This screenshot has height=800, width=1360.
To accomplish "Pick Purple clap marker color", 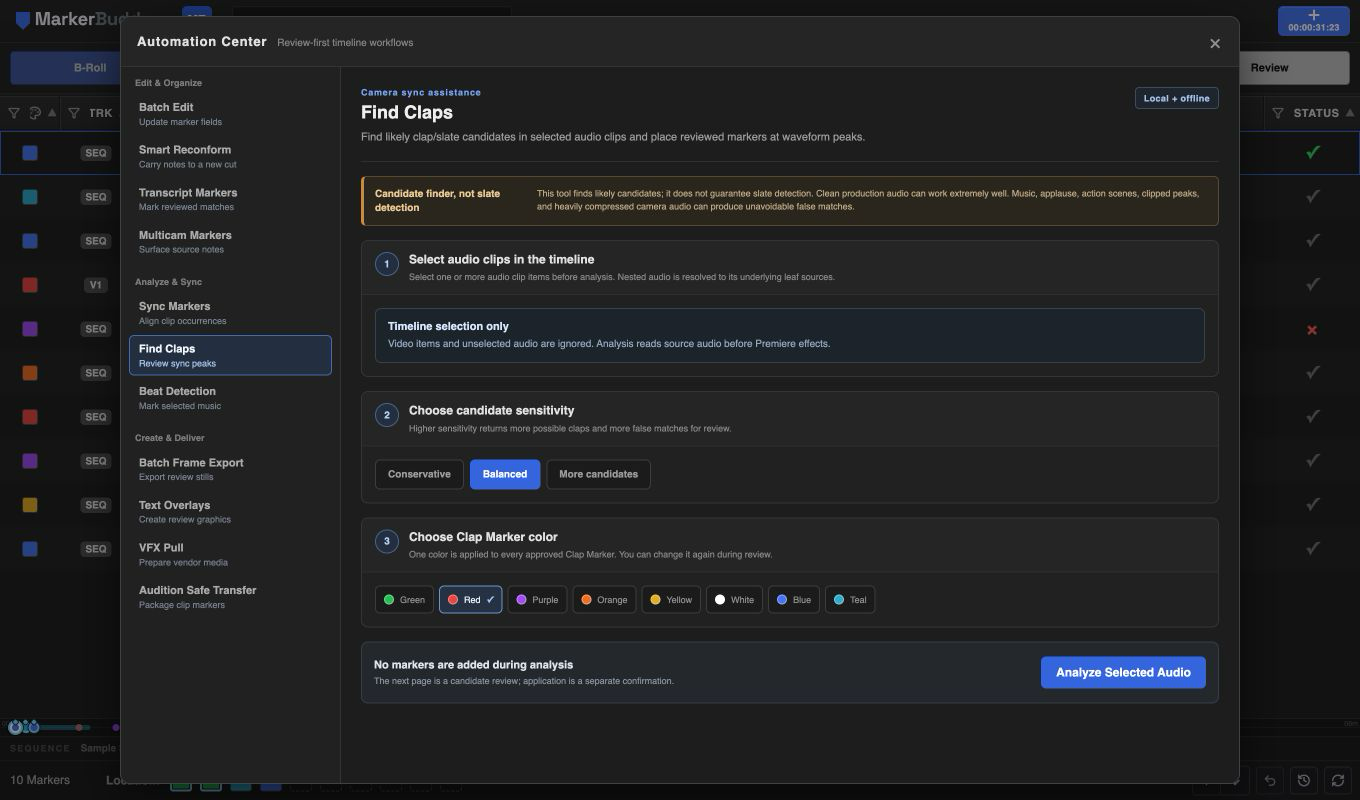I will coord(537,600).
